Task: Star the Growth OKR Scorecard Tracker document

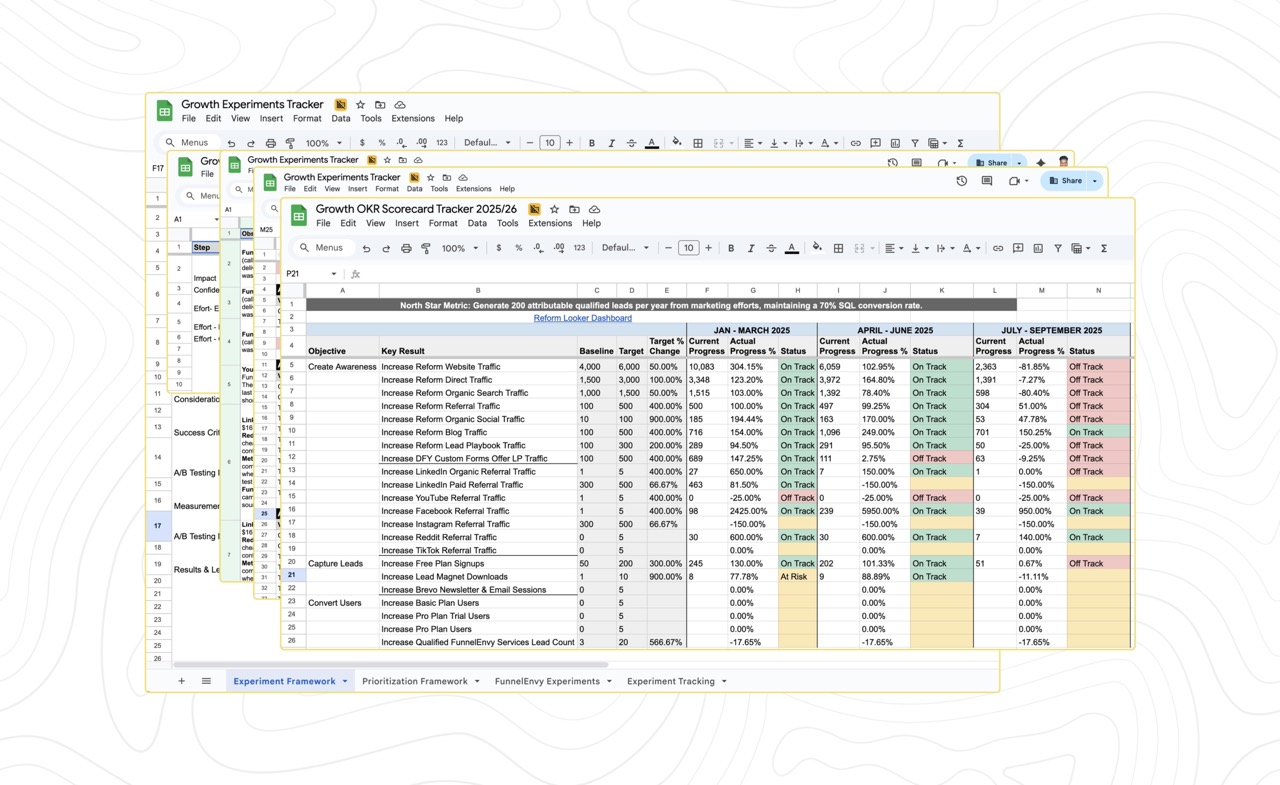Action: (554, 210)
